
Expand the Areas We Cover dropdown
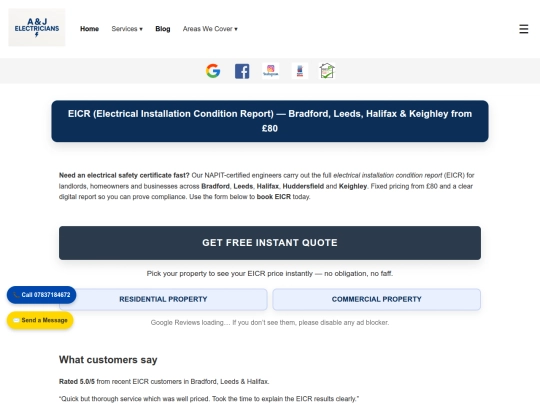[210, 29]
